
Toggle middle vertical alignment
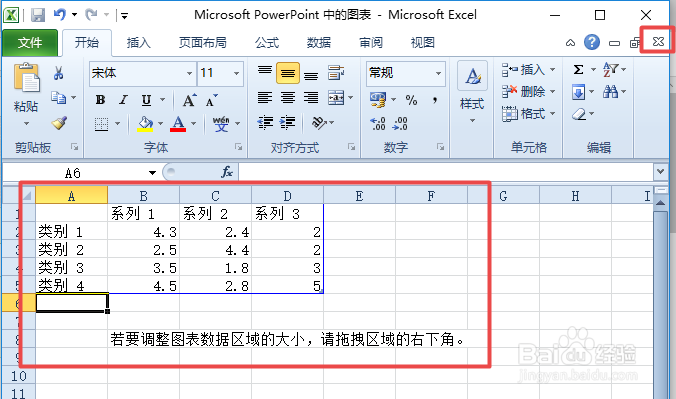coord(288,72)
